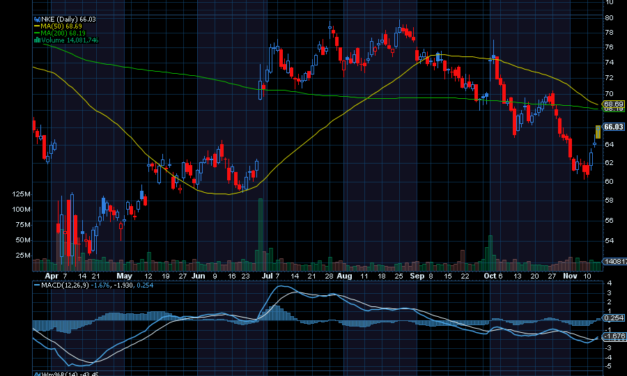627x376 pixels.
Task: Click the Nov 10 date label
Action: coord(587,276)
